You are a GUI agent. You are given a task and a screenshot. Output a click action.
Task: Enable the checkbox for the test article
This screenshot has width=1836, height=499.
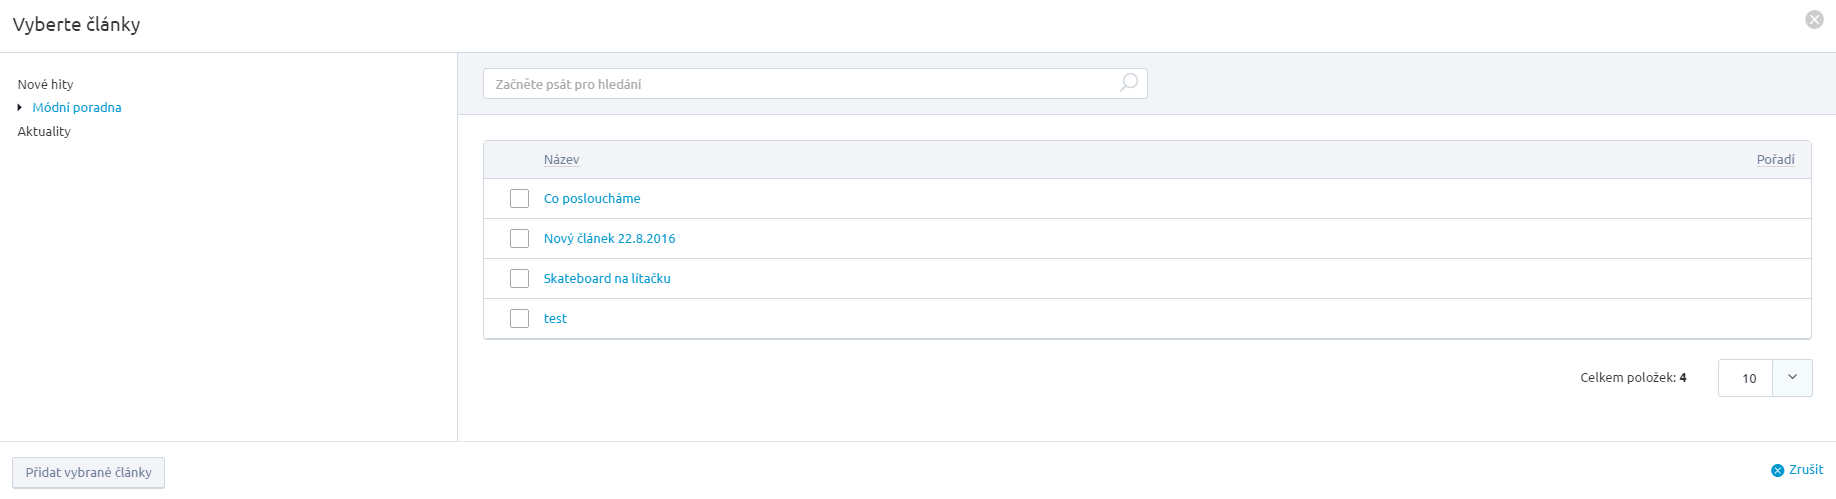(x=519, y=319)
